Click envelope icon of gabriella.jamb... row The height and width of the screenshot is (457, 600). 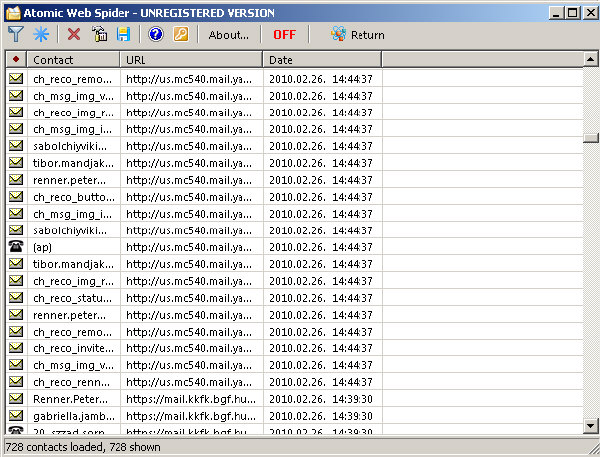(x=16, y=415)
